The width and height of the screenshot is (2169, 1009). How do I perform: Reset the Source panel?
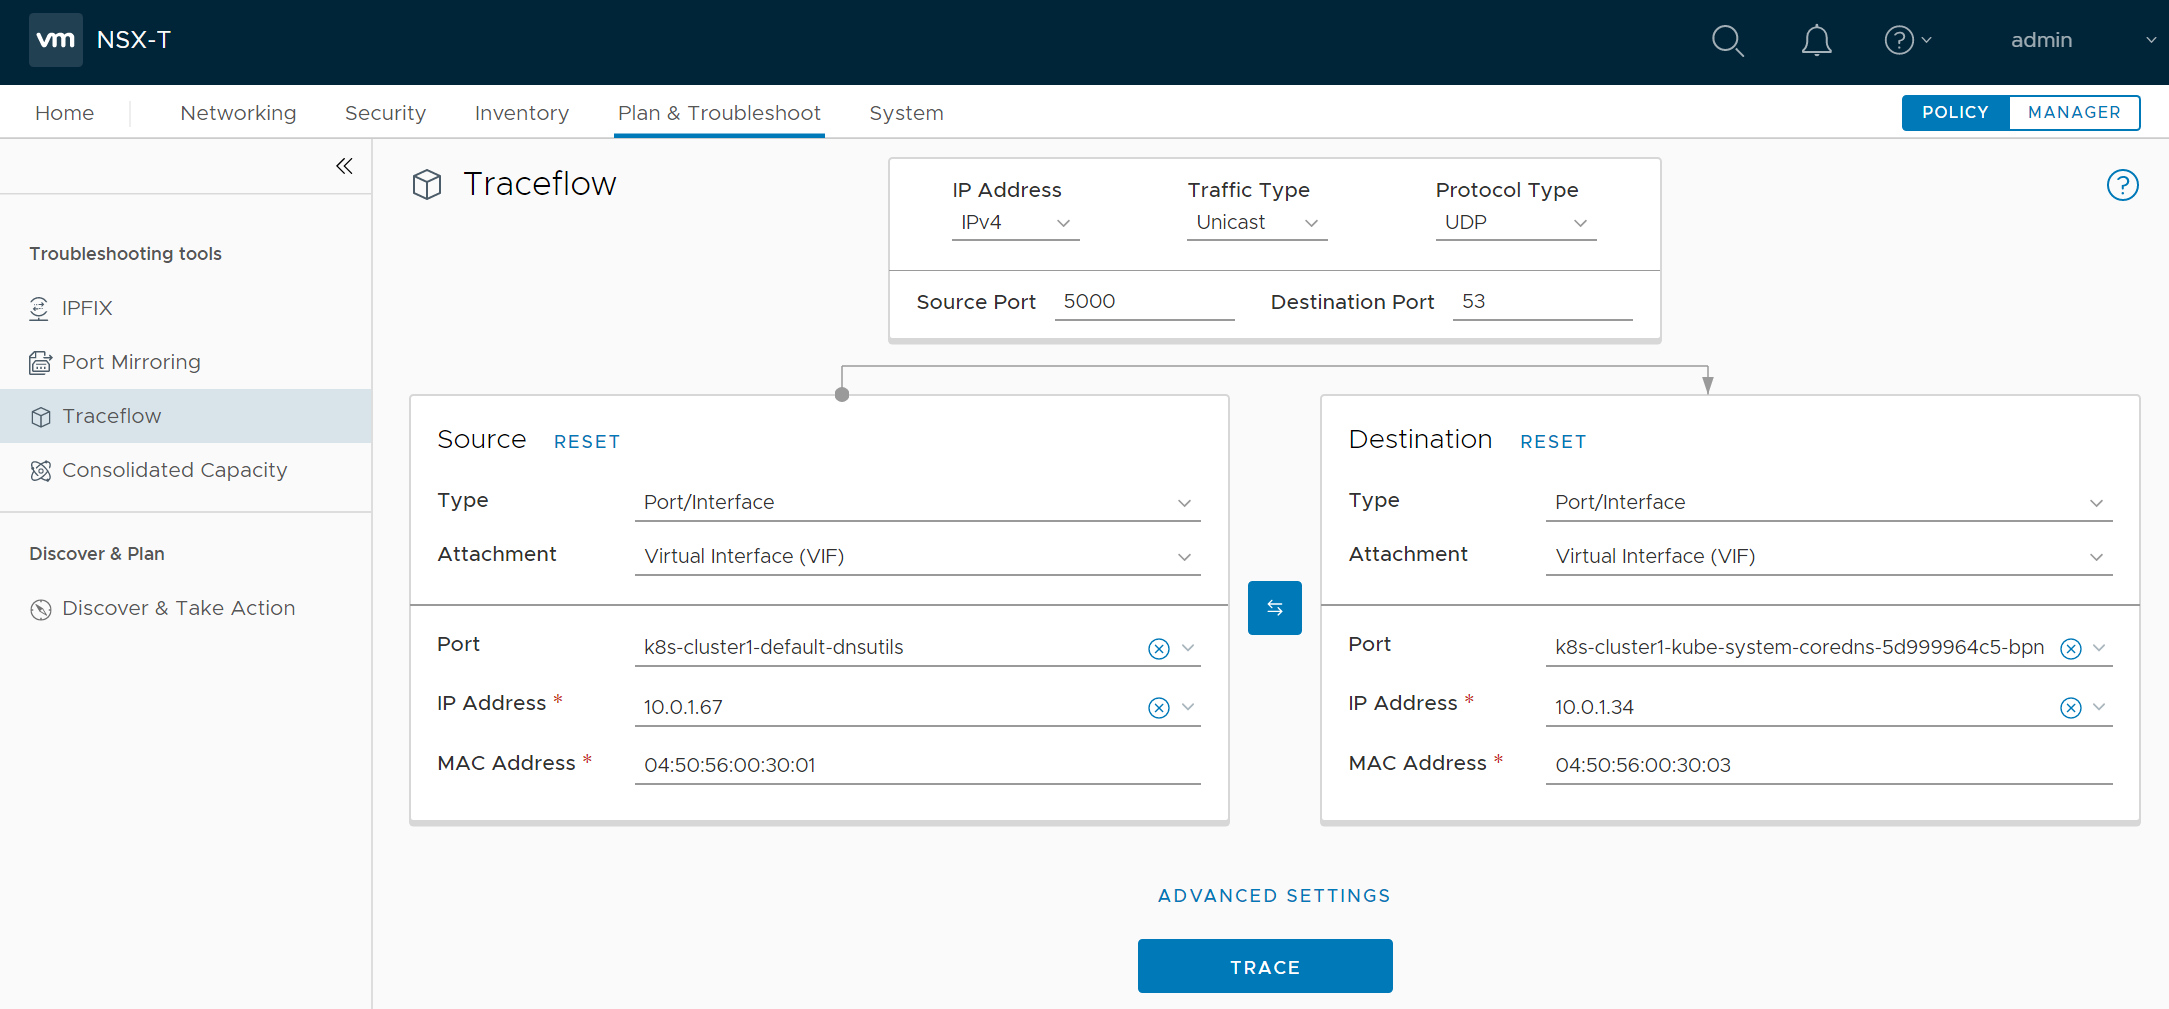586,442
